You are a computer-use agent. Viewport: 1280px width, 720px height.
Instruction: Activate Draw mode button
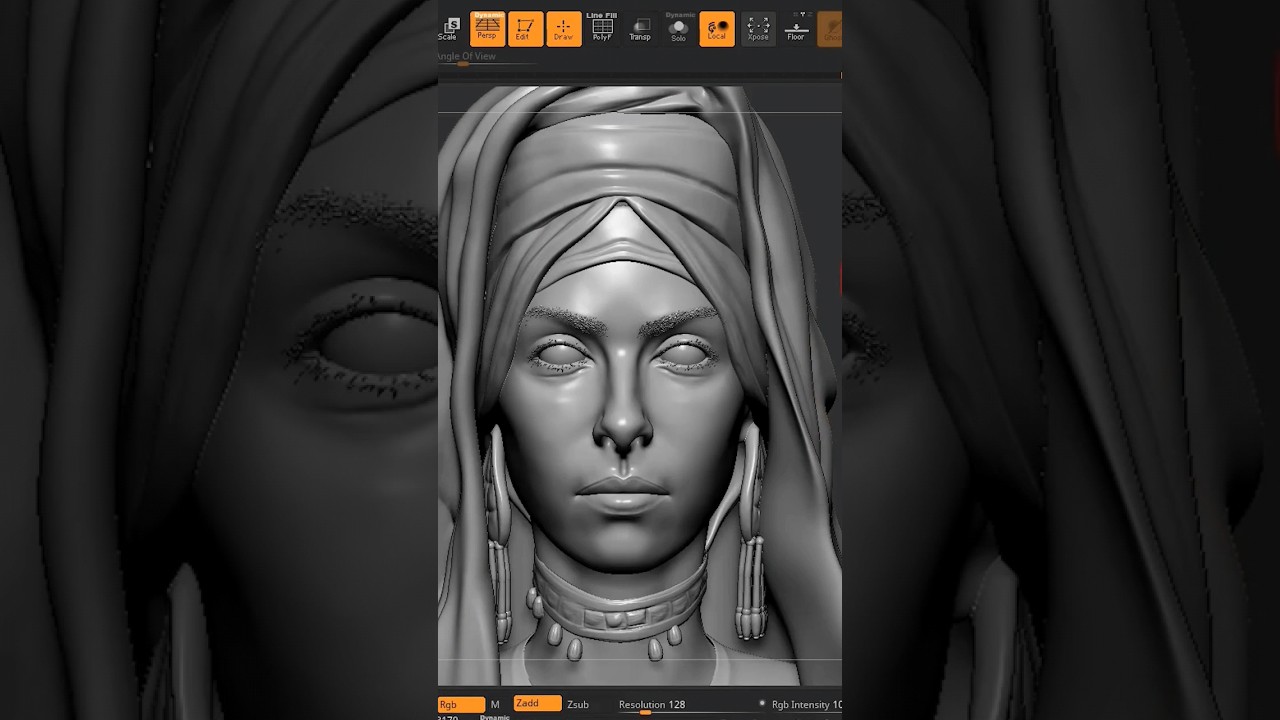(x=563, y=29)
